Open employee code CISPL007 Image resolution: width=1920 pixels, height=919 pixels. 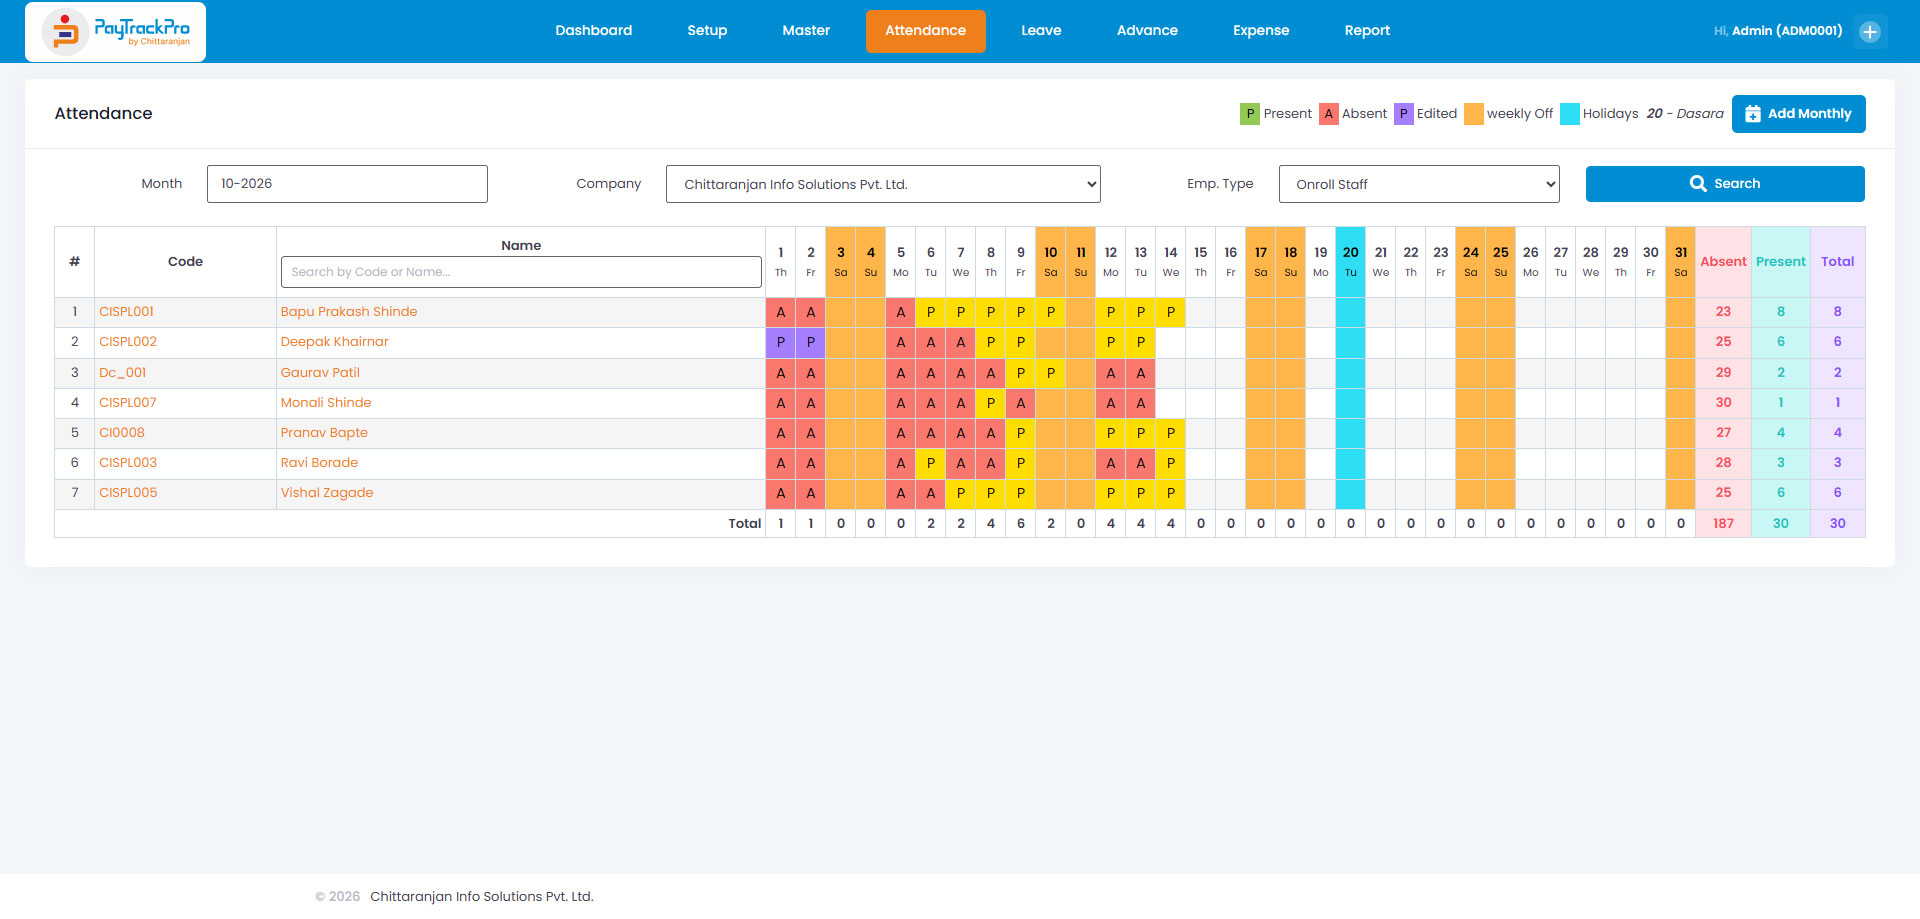coord(128,402)
